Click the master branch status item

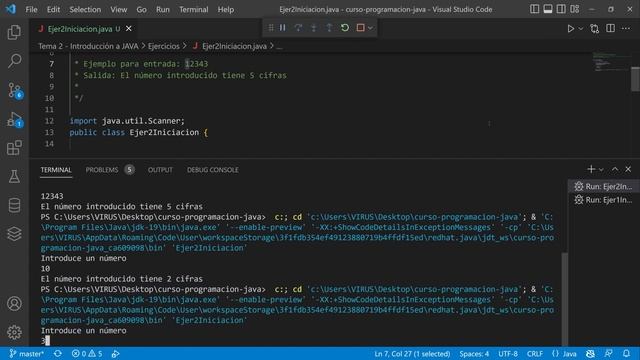click(27, 353)
